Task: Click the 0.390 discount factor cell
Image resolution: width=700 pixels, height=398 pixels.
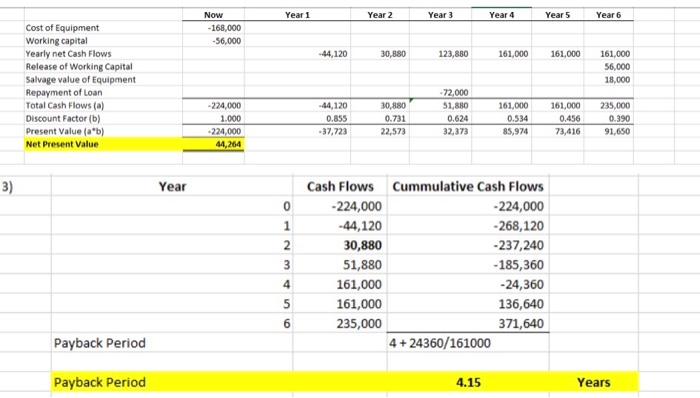Action: [x=619, y=118]
